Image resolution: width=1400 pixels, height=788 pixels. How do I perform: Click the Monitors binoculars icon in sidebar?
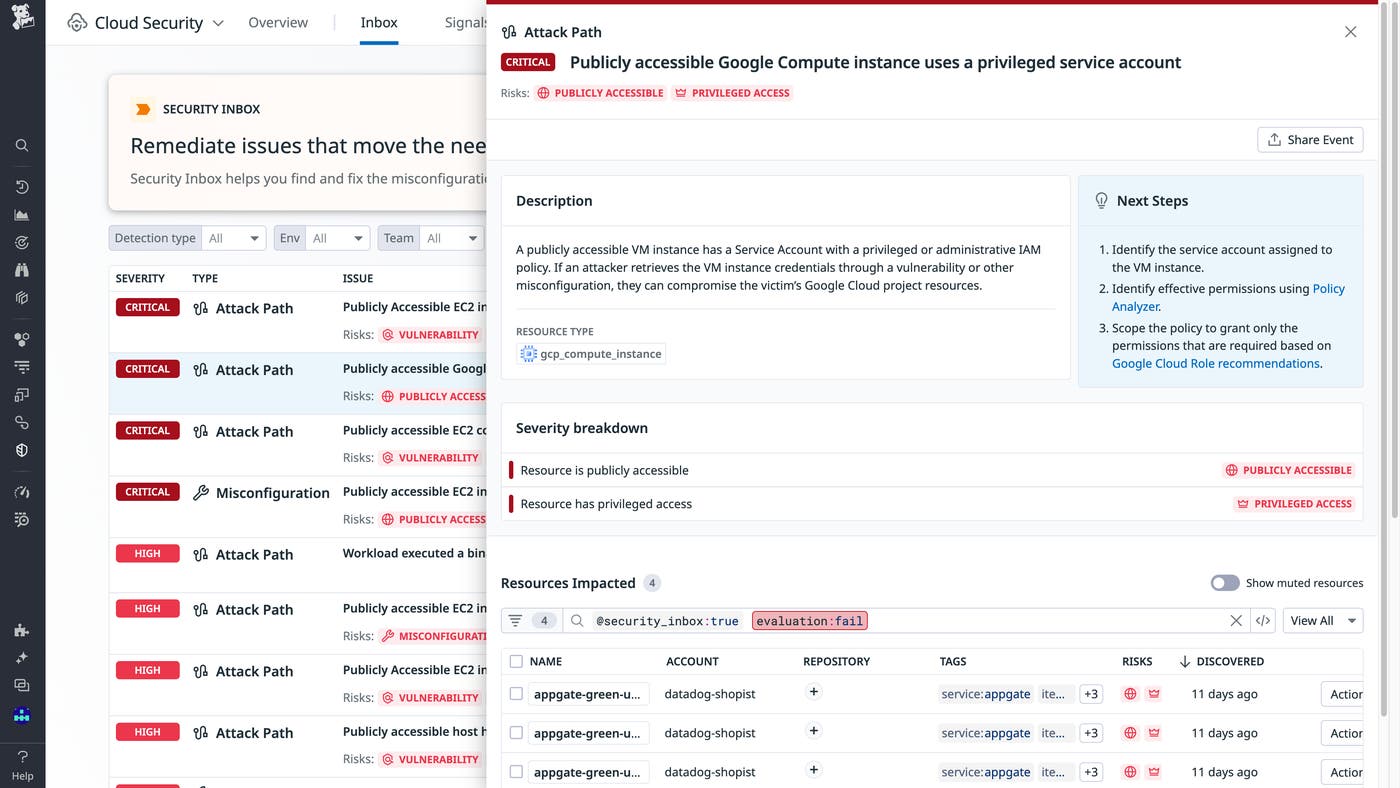21,269
